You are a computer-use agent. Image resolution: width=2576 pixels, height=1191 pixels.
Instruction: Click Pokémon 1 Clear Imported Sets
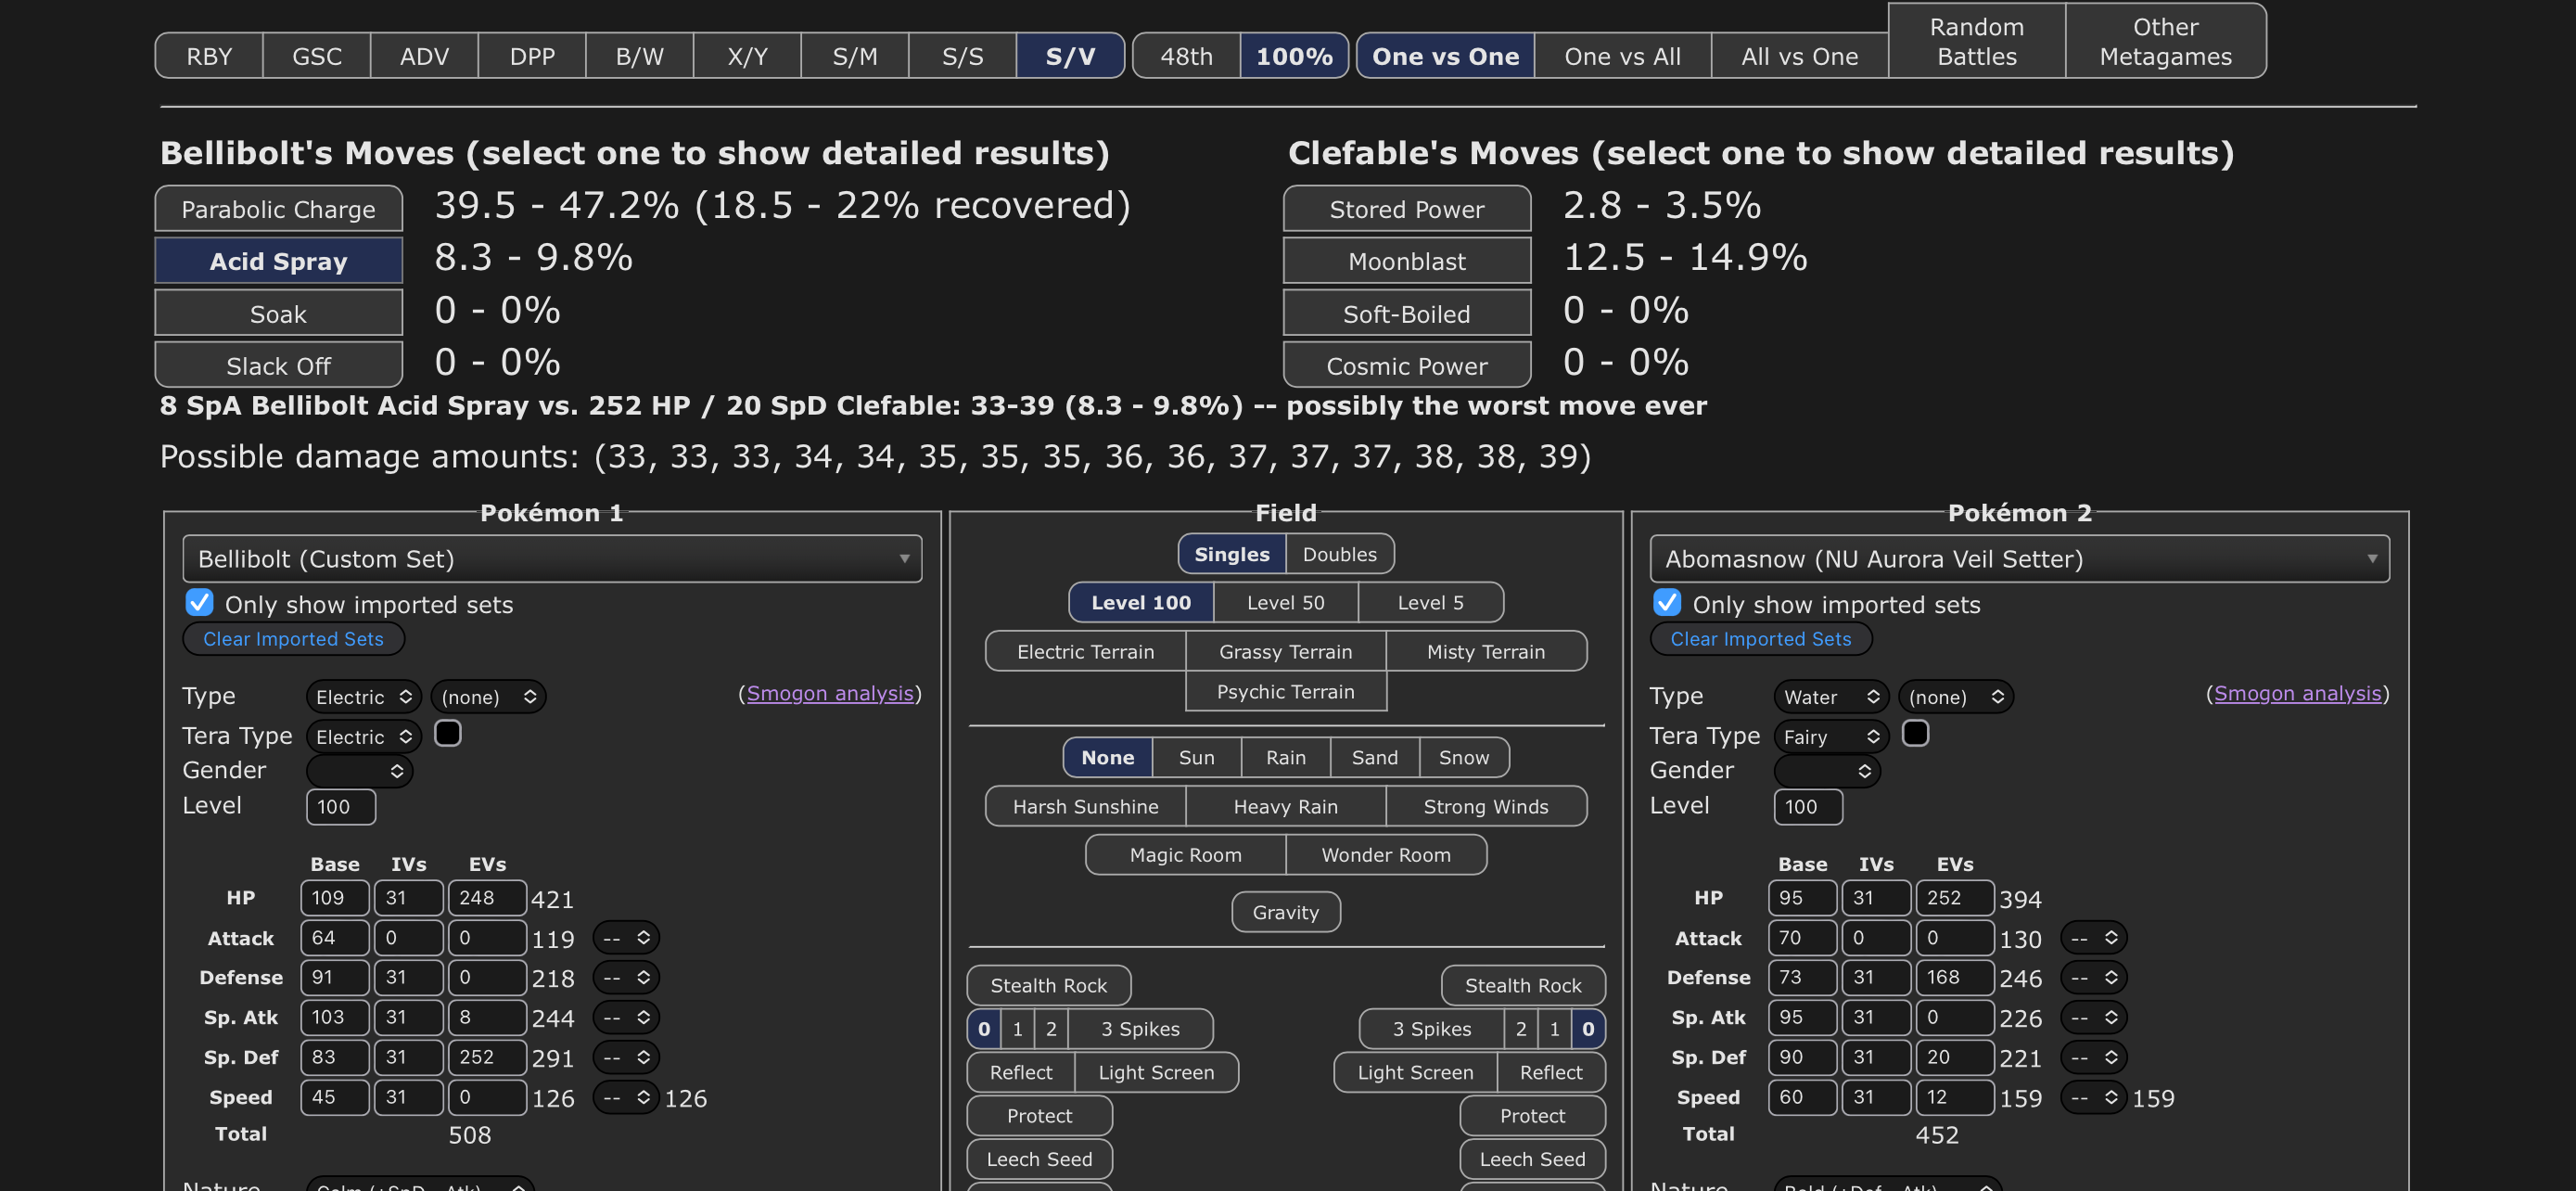pyautogui.click(x=293, y=639)
